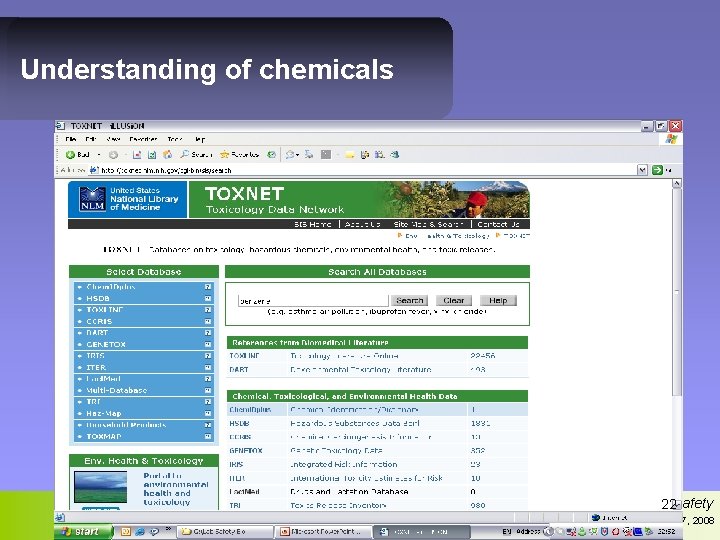Click the Search button beside query box
Image resolution: width=720 pixels, height=540 pixels.
[x=409, y=300]
